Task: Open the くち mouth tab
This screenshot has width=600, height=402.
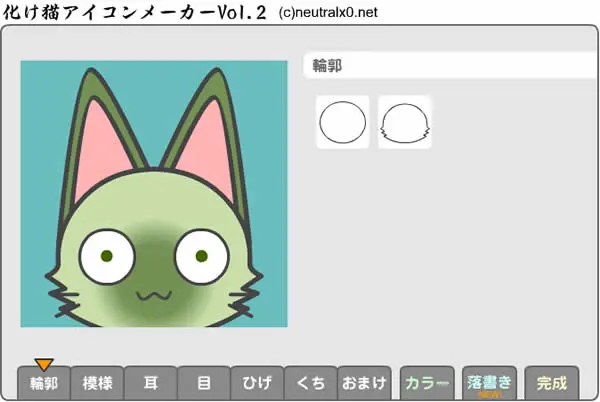Action: (x=311, y=383)
